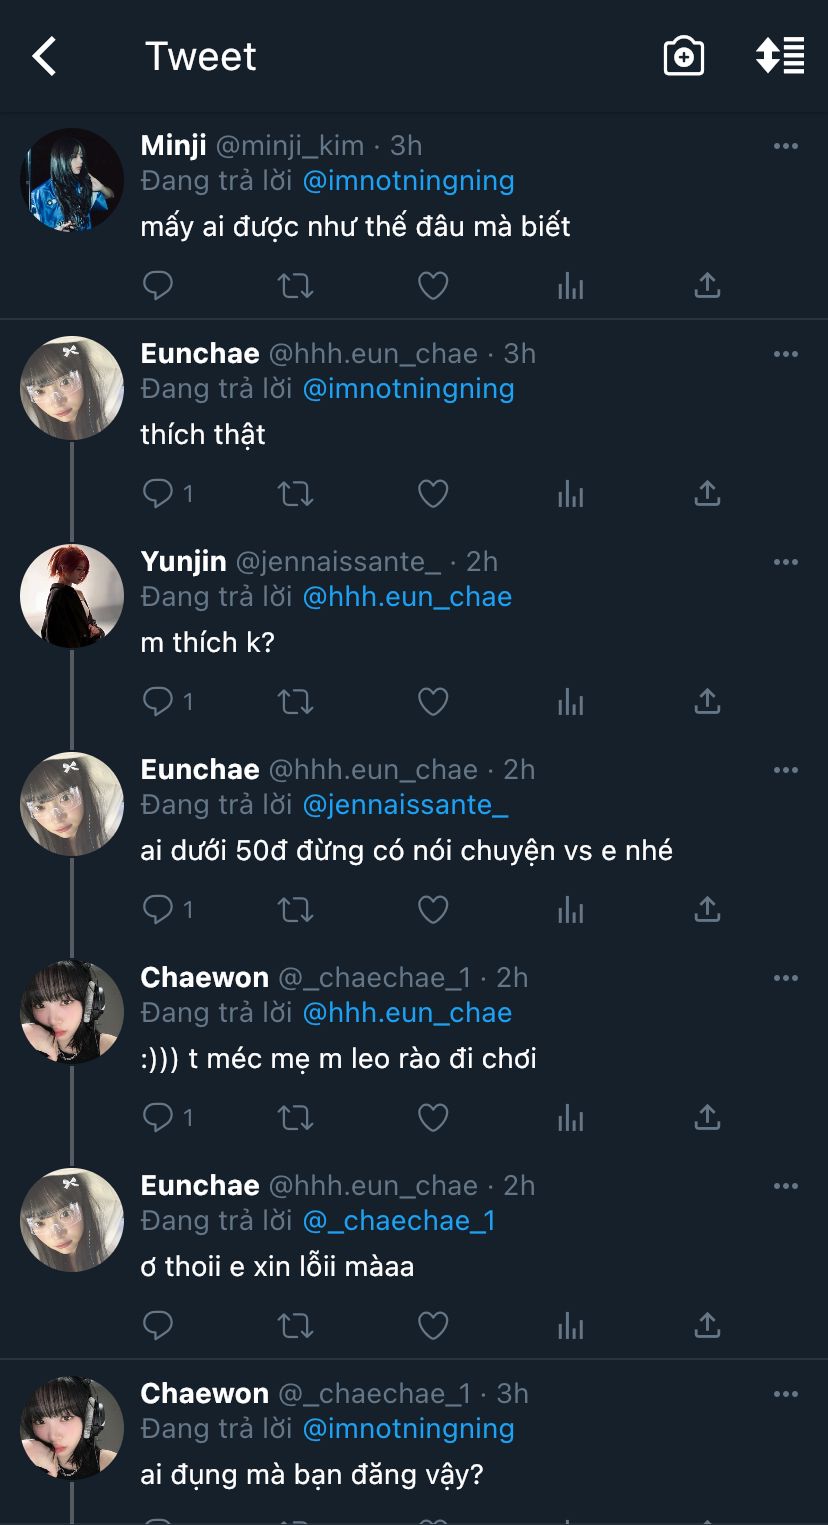Open more options on Minji's tweet

click(786, 146)
